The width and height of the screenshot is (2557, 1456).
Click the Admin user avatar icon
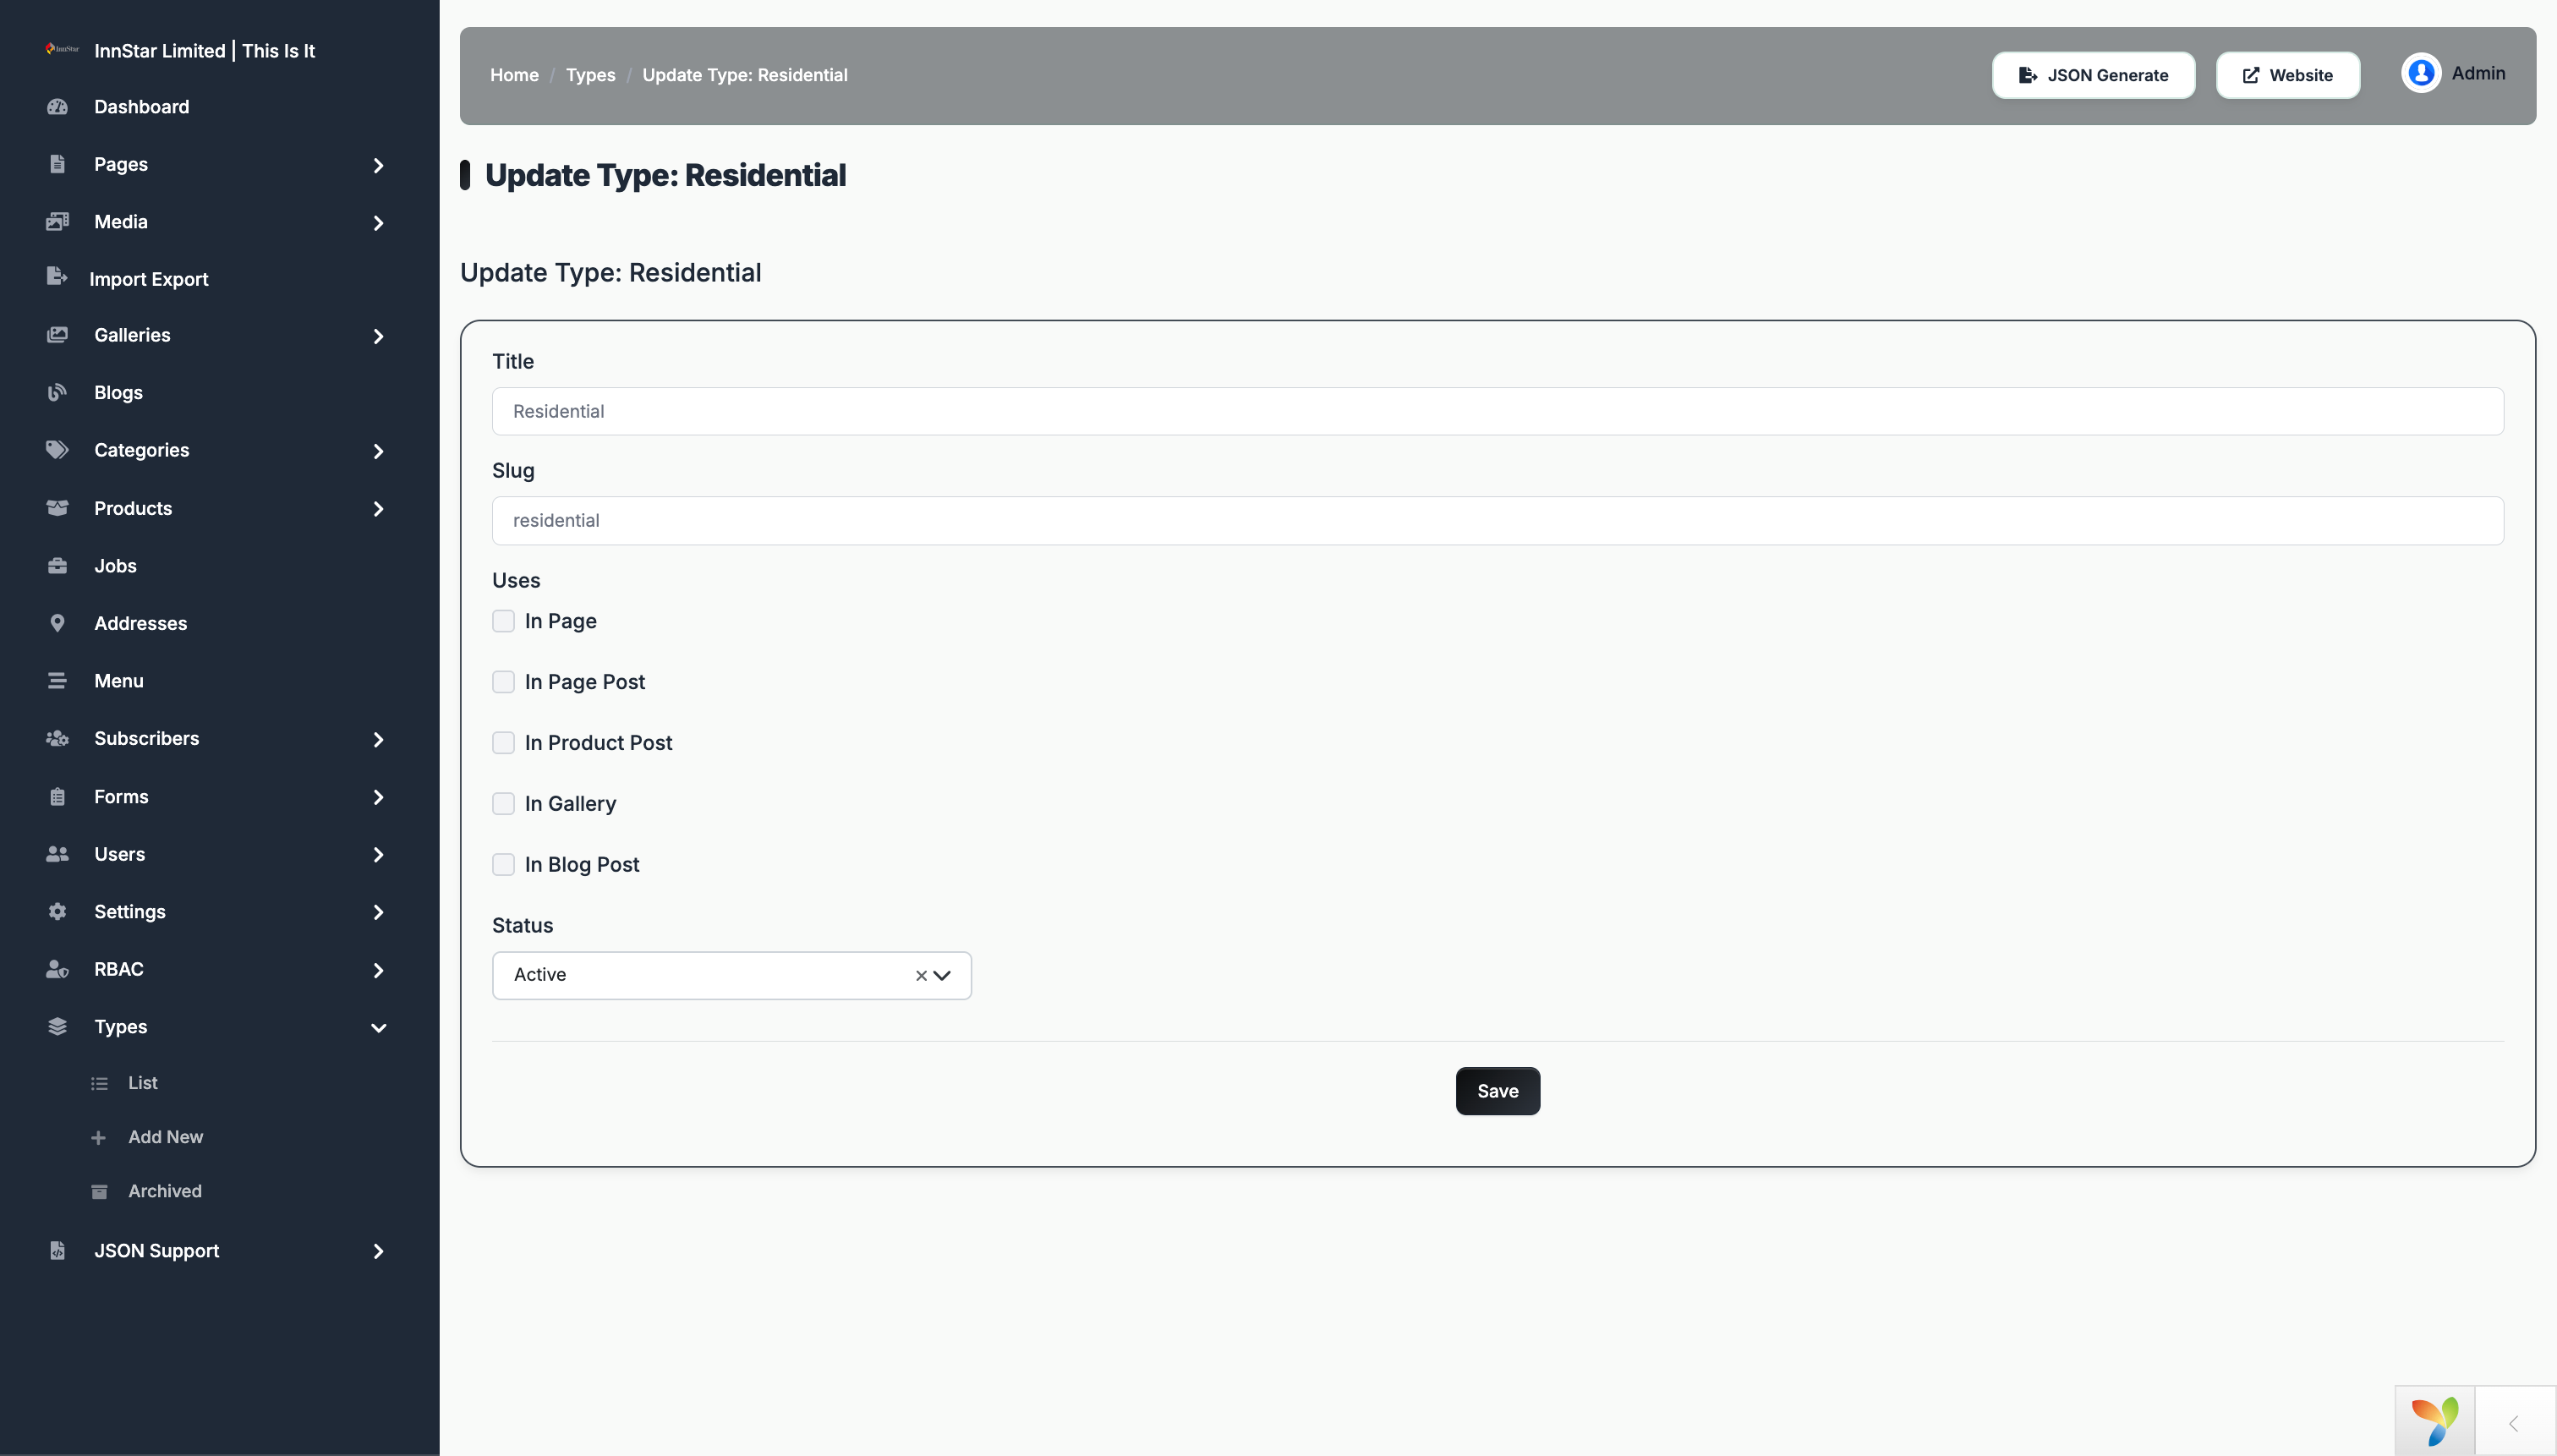2421,74
